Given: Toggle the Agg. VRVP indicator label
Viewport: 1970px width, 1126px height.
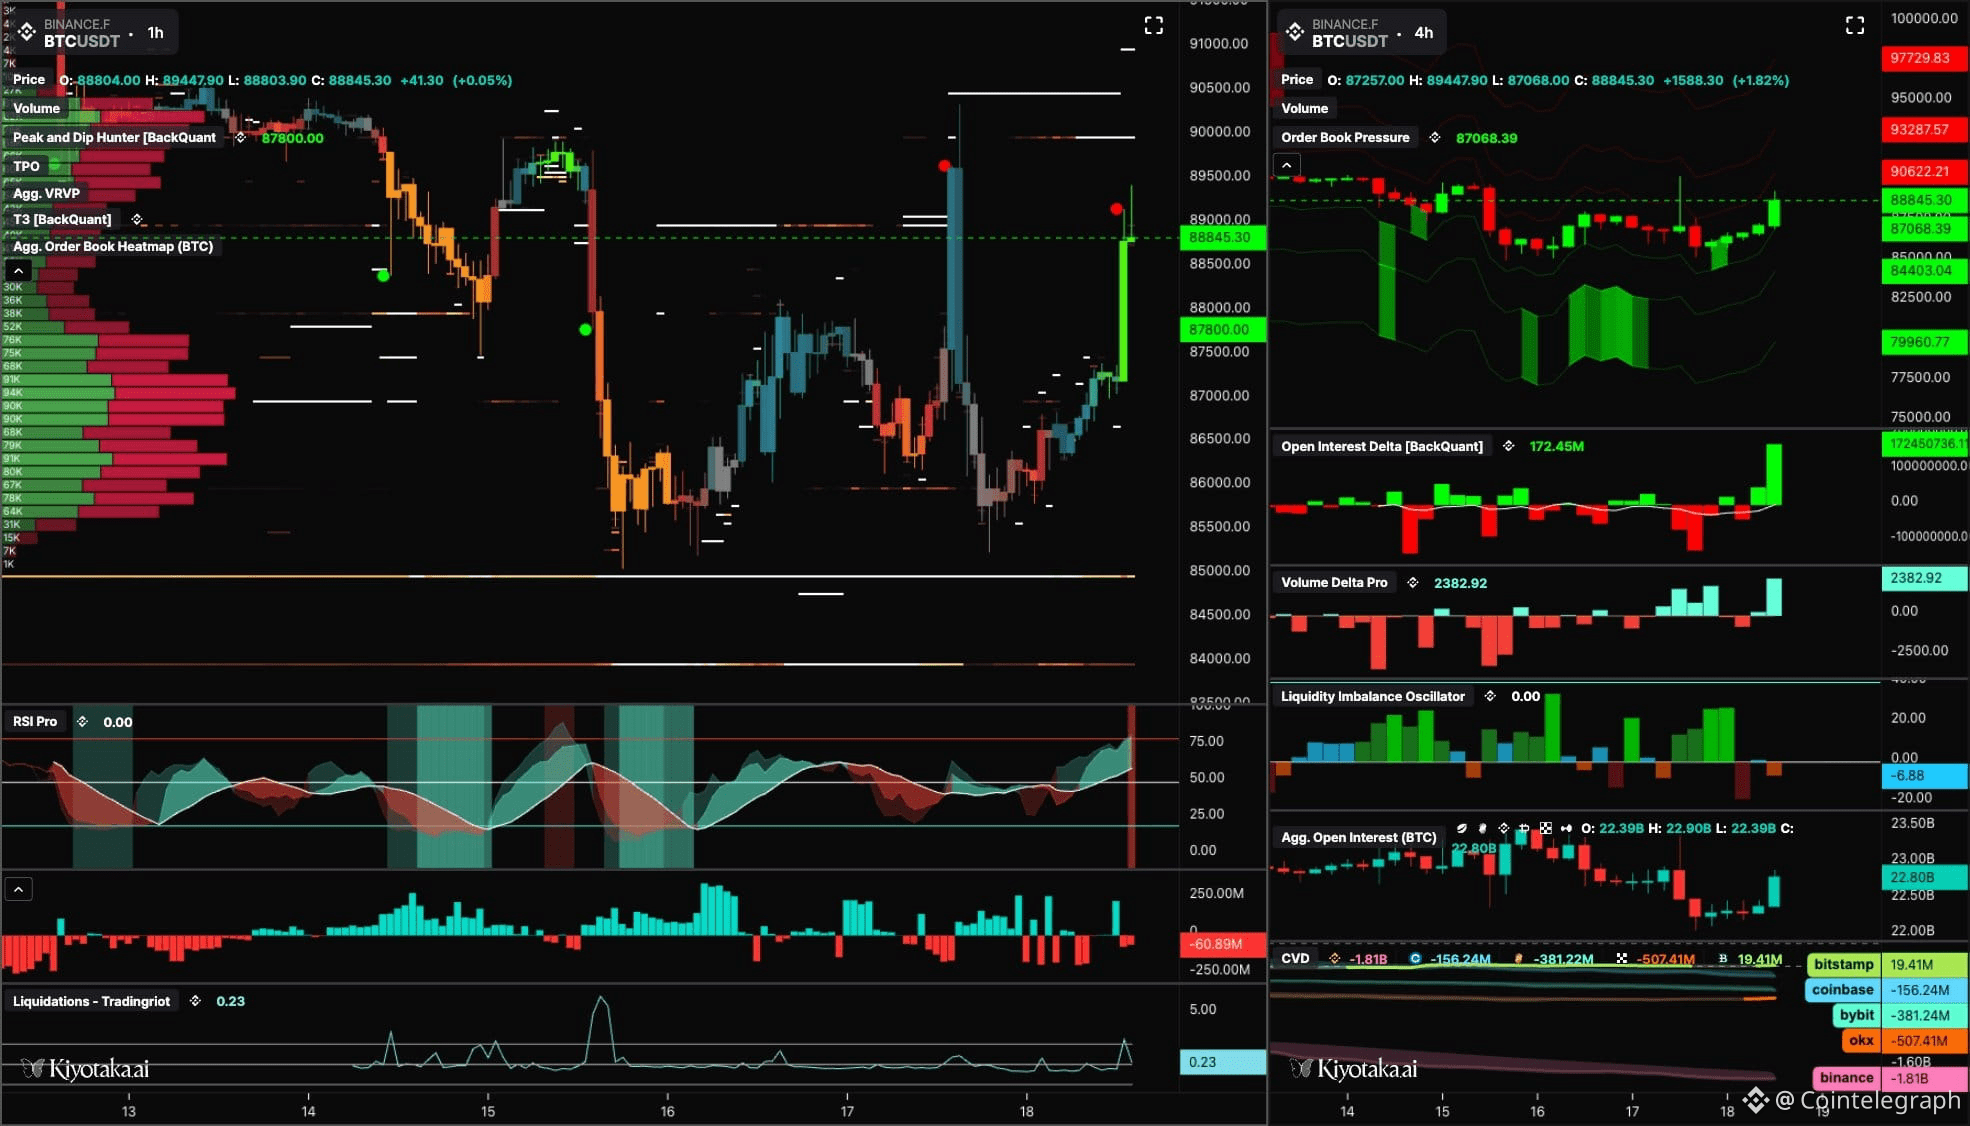Looking at the screenshot, I should click(46, 194).
